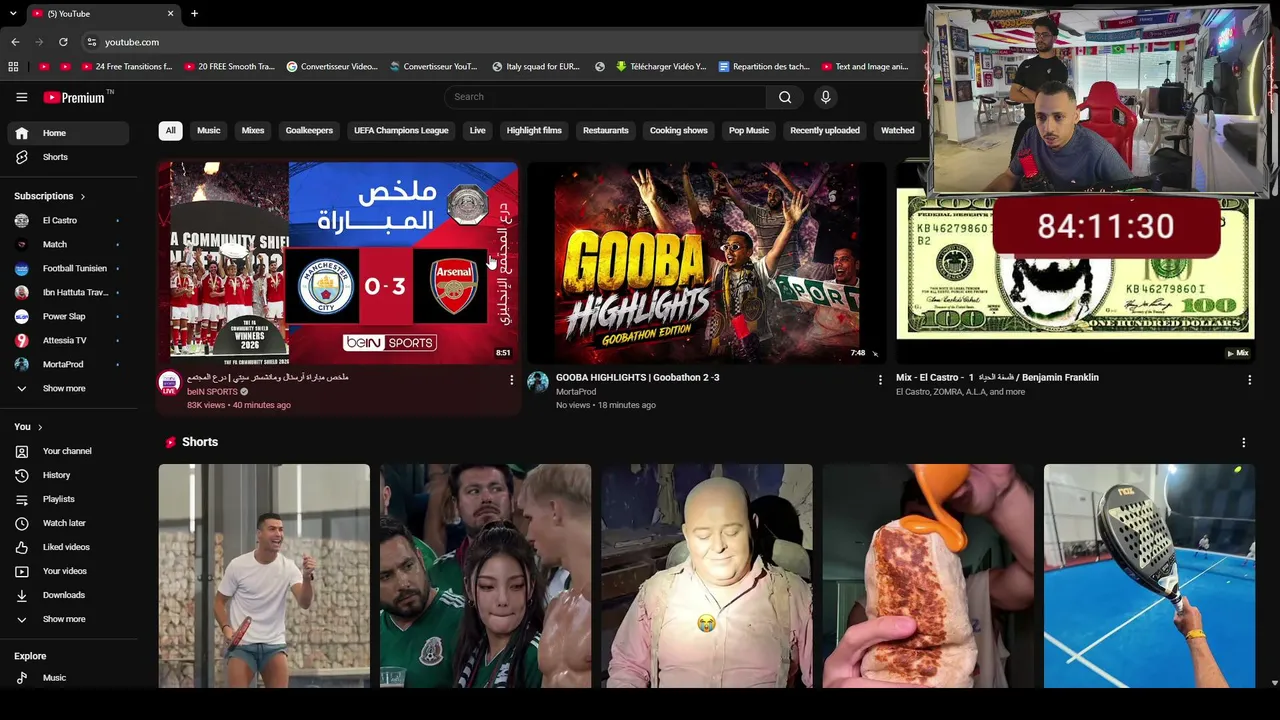Click the YouTube search input field
Image resolution: width=1280 pixels, height=720 pixels.
605,97
